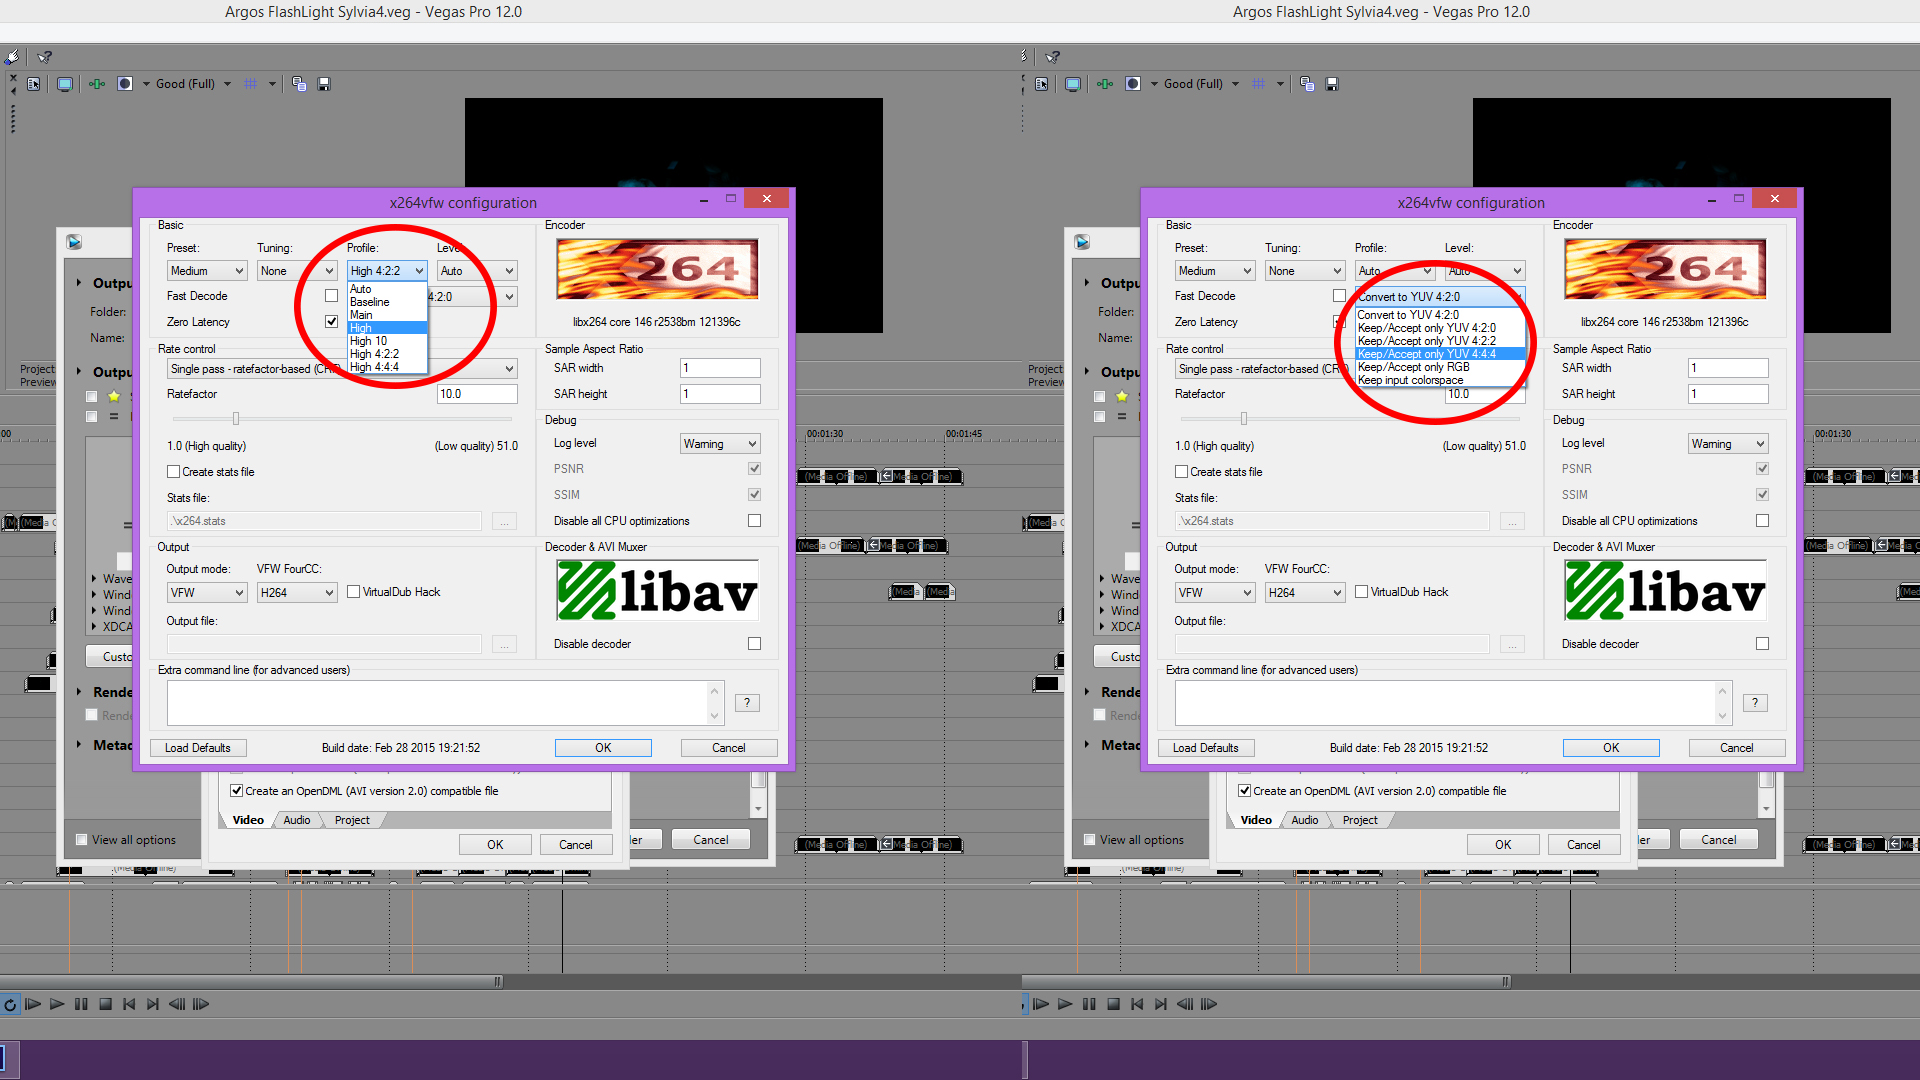Viewport: 1920px width, 1080px height.
Task: Pause playback in left transport bar
Action: (81, 1004)
